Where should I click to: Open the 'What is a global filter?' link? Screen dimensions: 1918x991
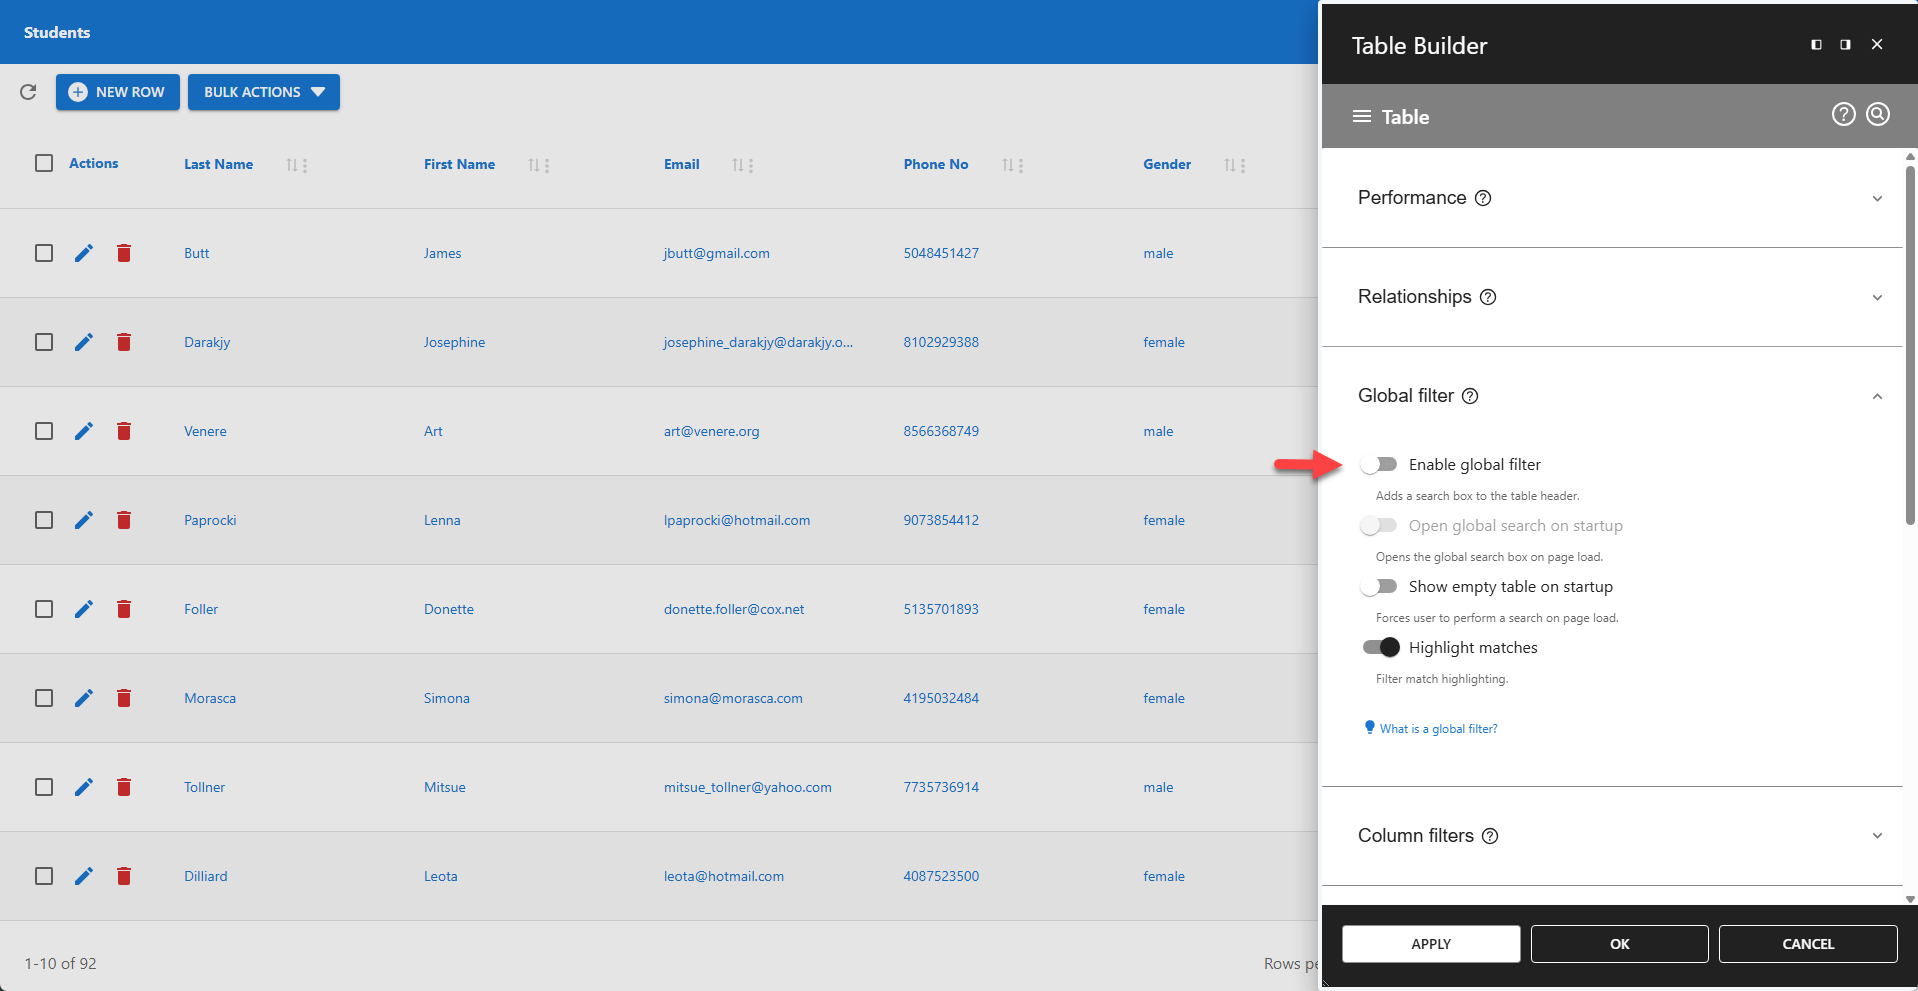(1437, 728)
